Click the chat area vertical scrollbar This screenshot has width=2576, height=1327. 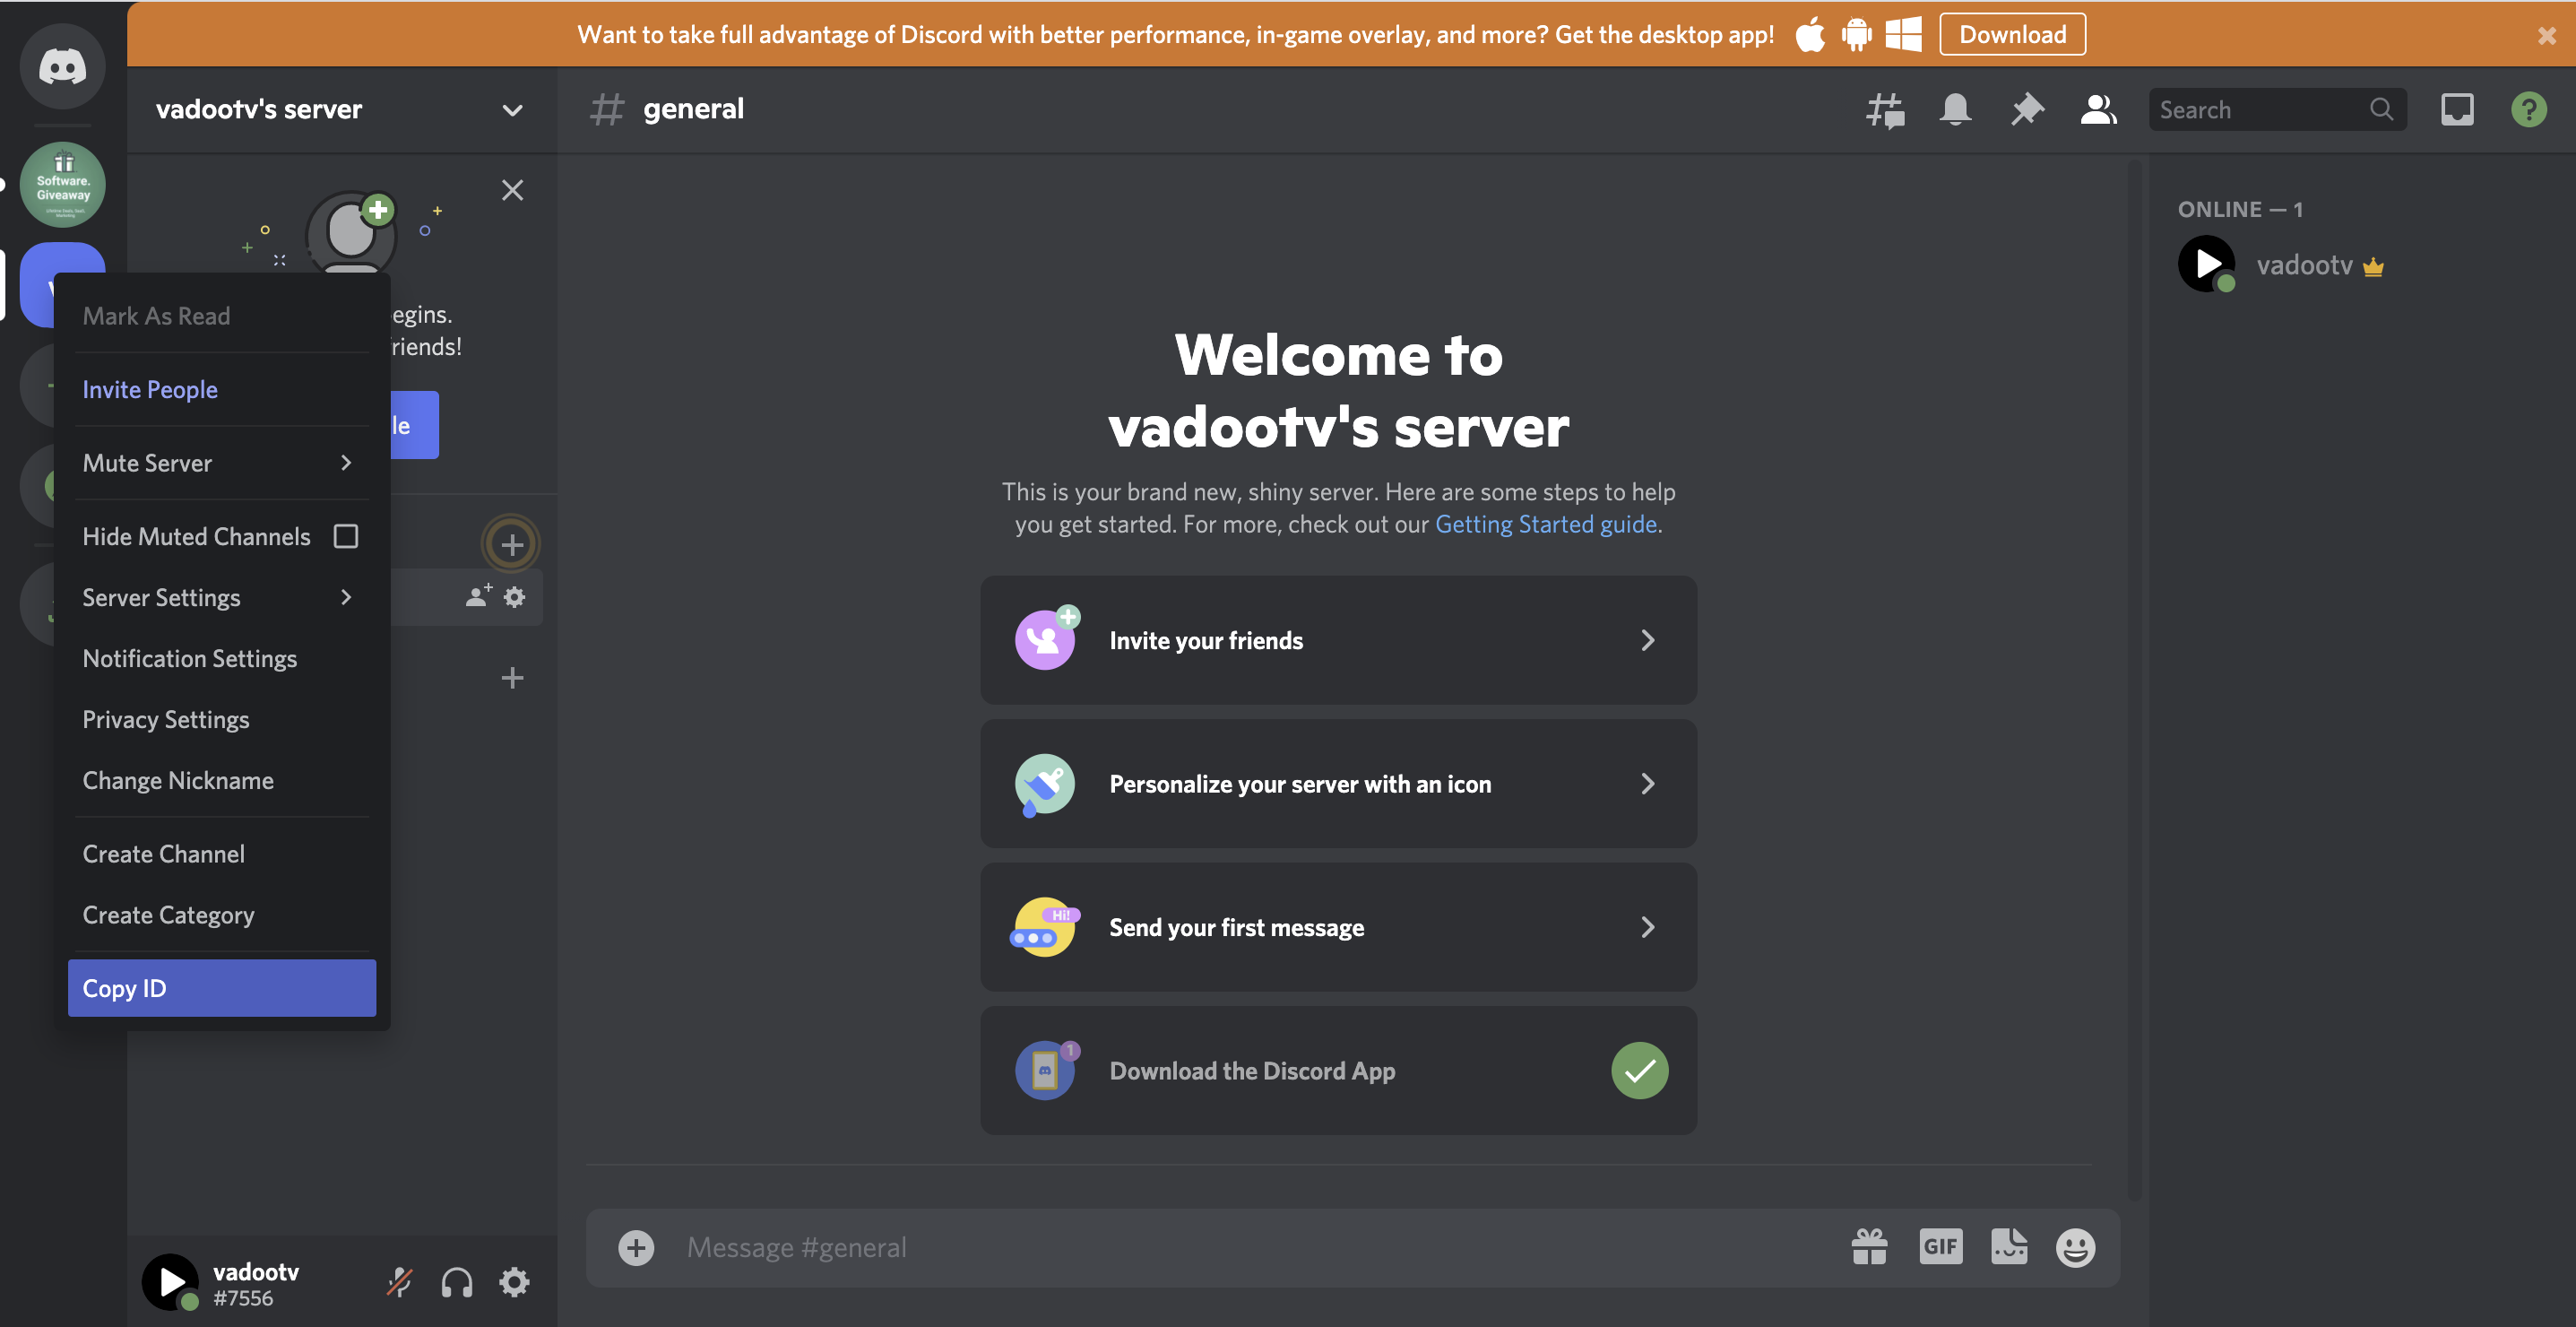(x=2134, y=680)
